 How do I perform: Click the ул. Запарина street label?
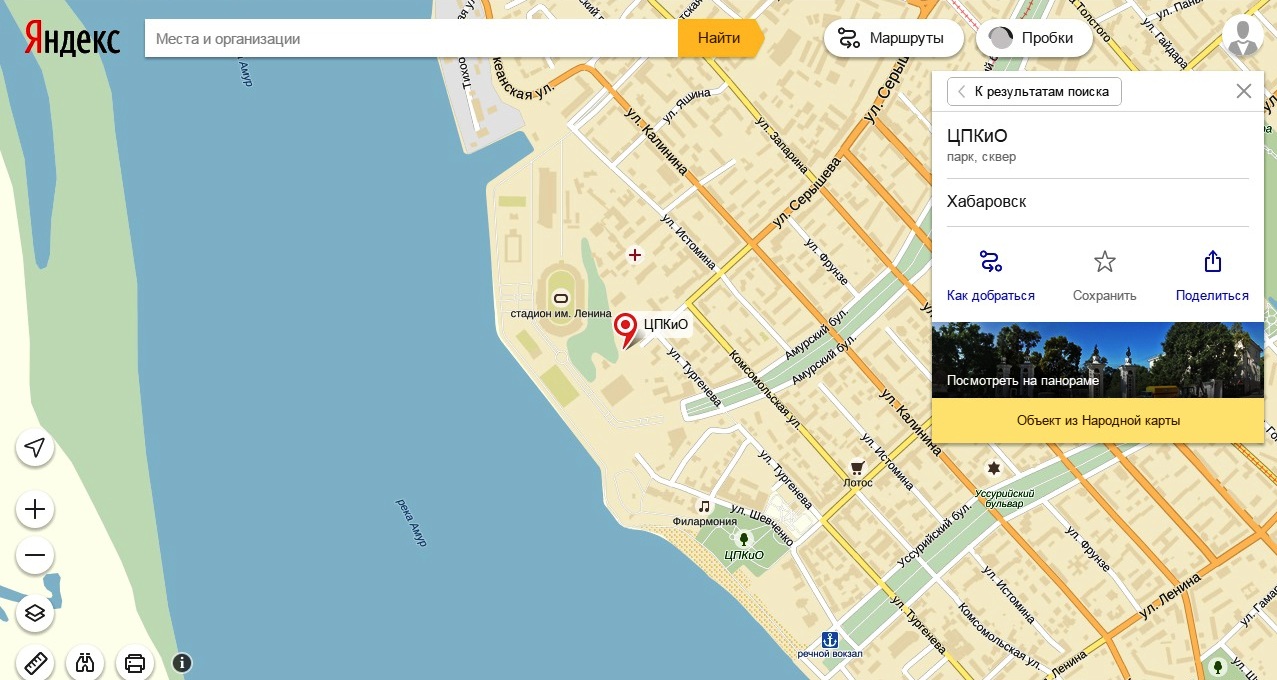pyautogui.click(x=781, y=145)
